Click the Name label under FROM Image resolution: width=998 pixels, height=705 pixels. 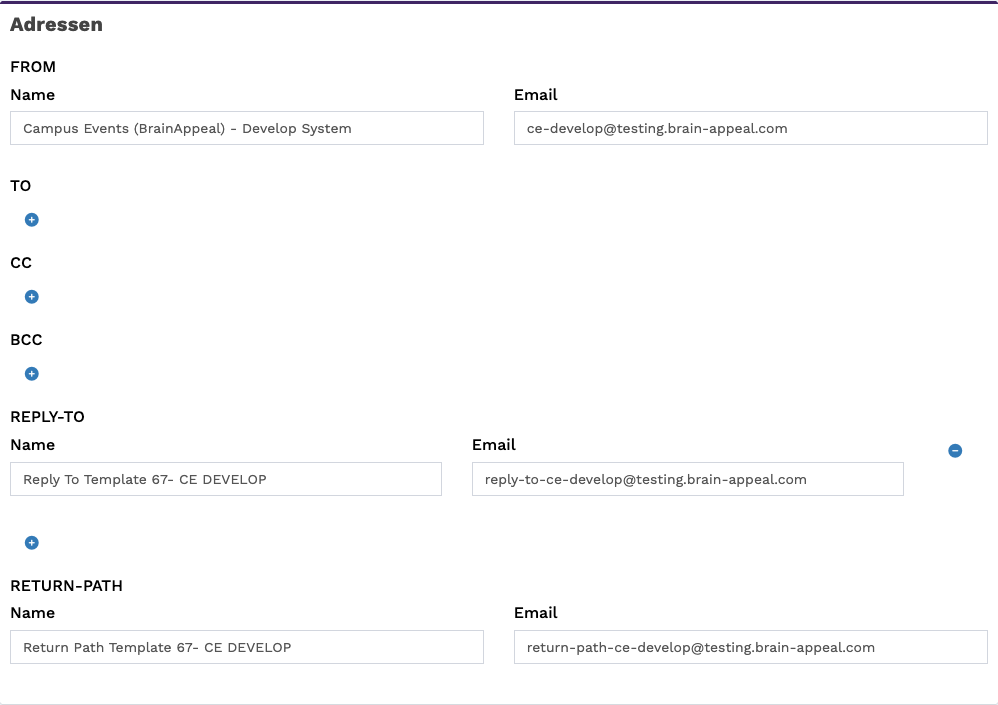coord(32,95)
